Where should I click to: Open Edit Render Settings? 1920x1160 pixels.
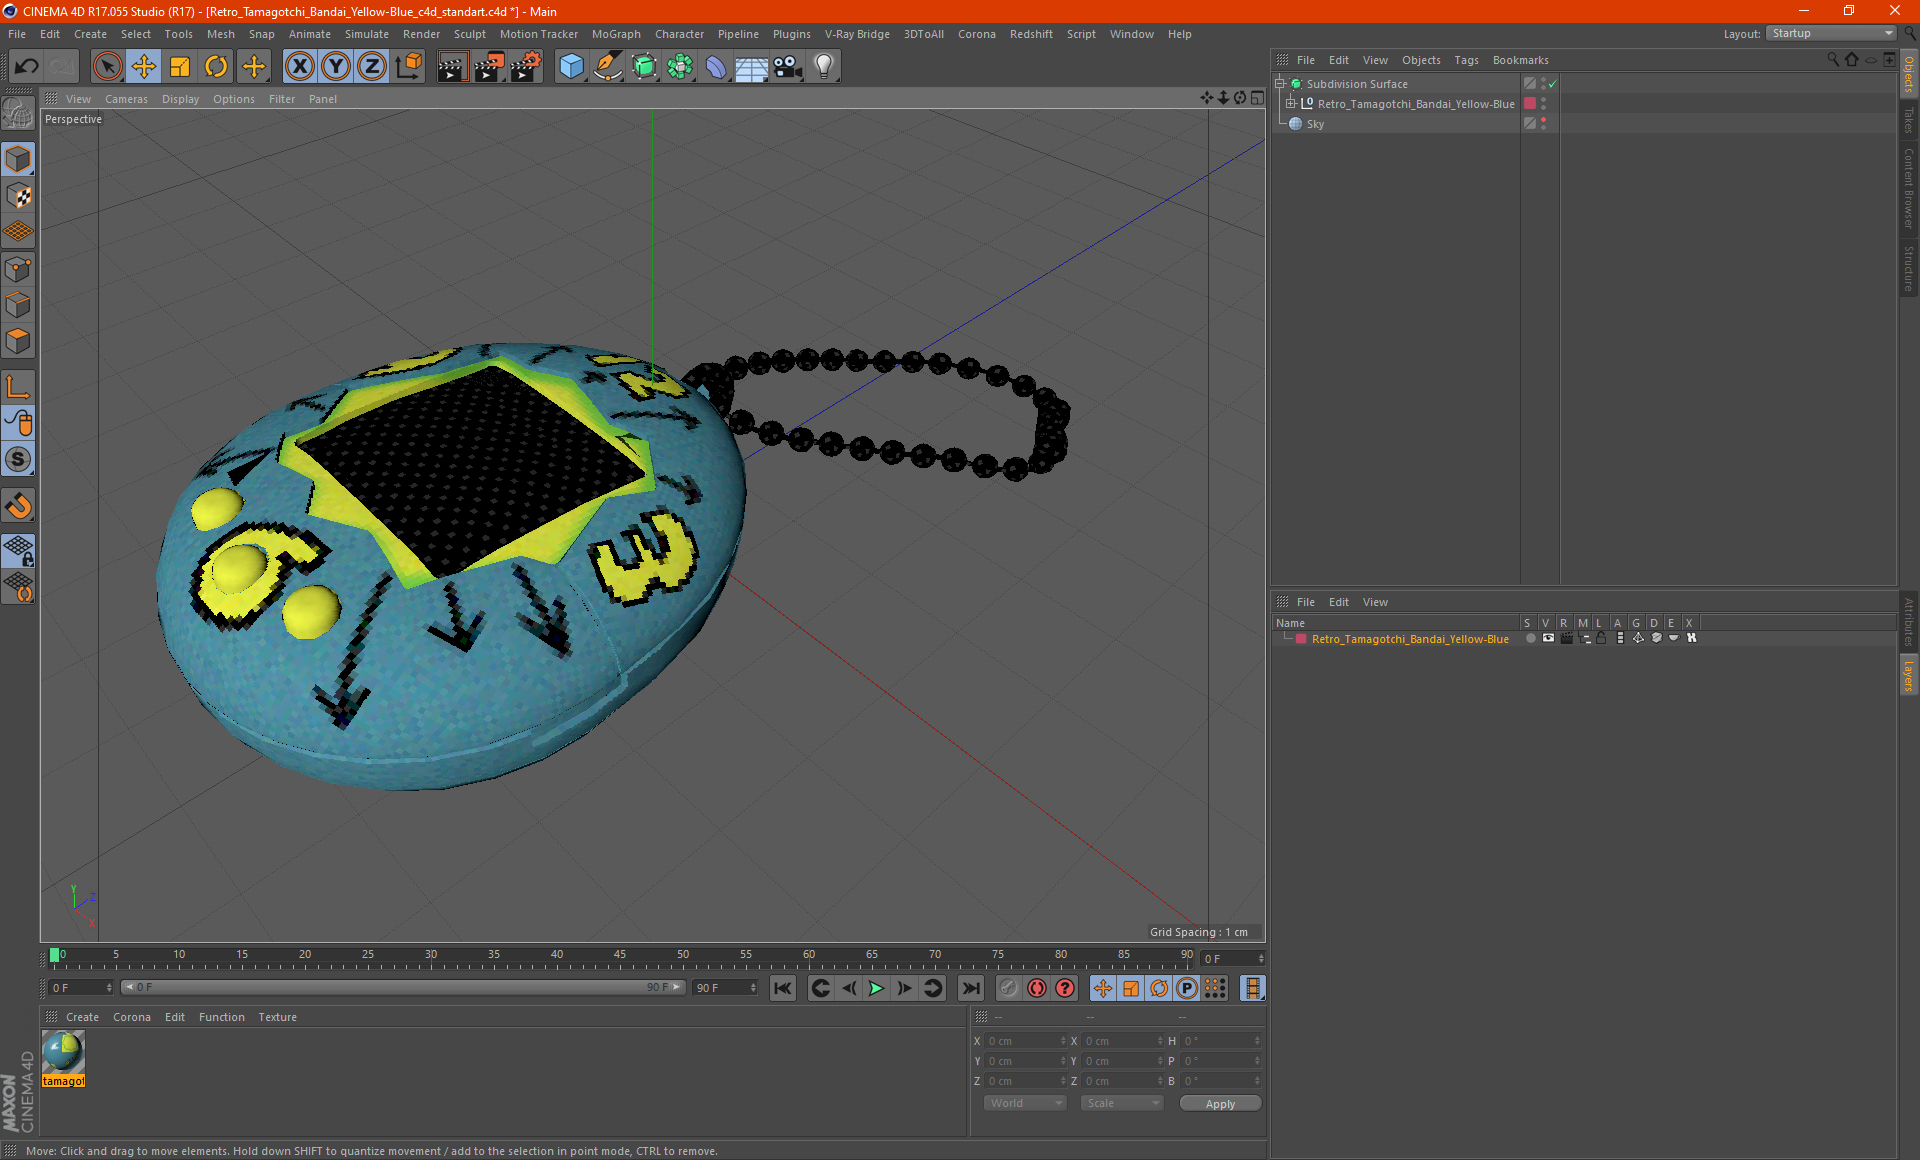(x=526, y=67)
